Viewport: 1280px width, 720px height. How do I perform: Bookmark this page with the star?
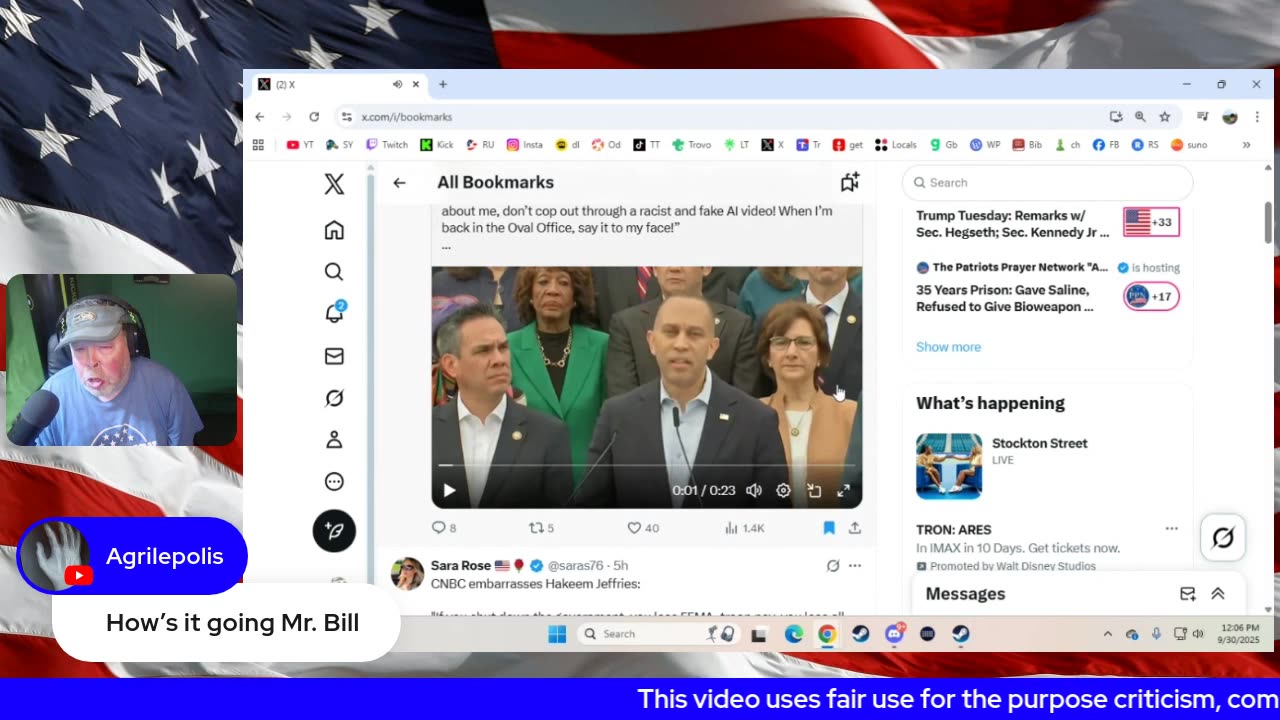[x=1165, y=117]
